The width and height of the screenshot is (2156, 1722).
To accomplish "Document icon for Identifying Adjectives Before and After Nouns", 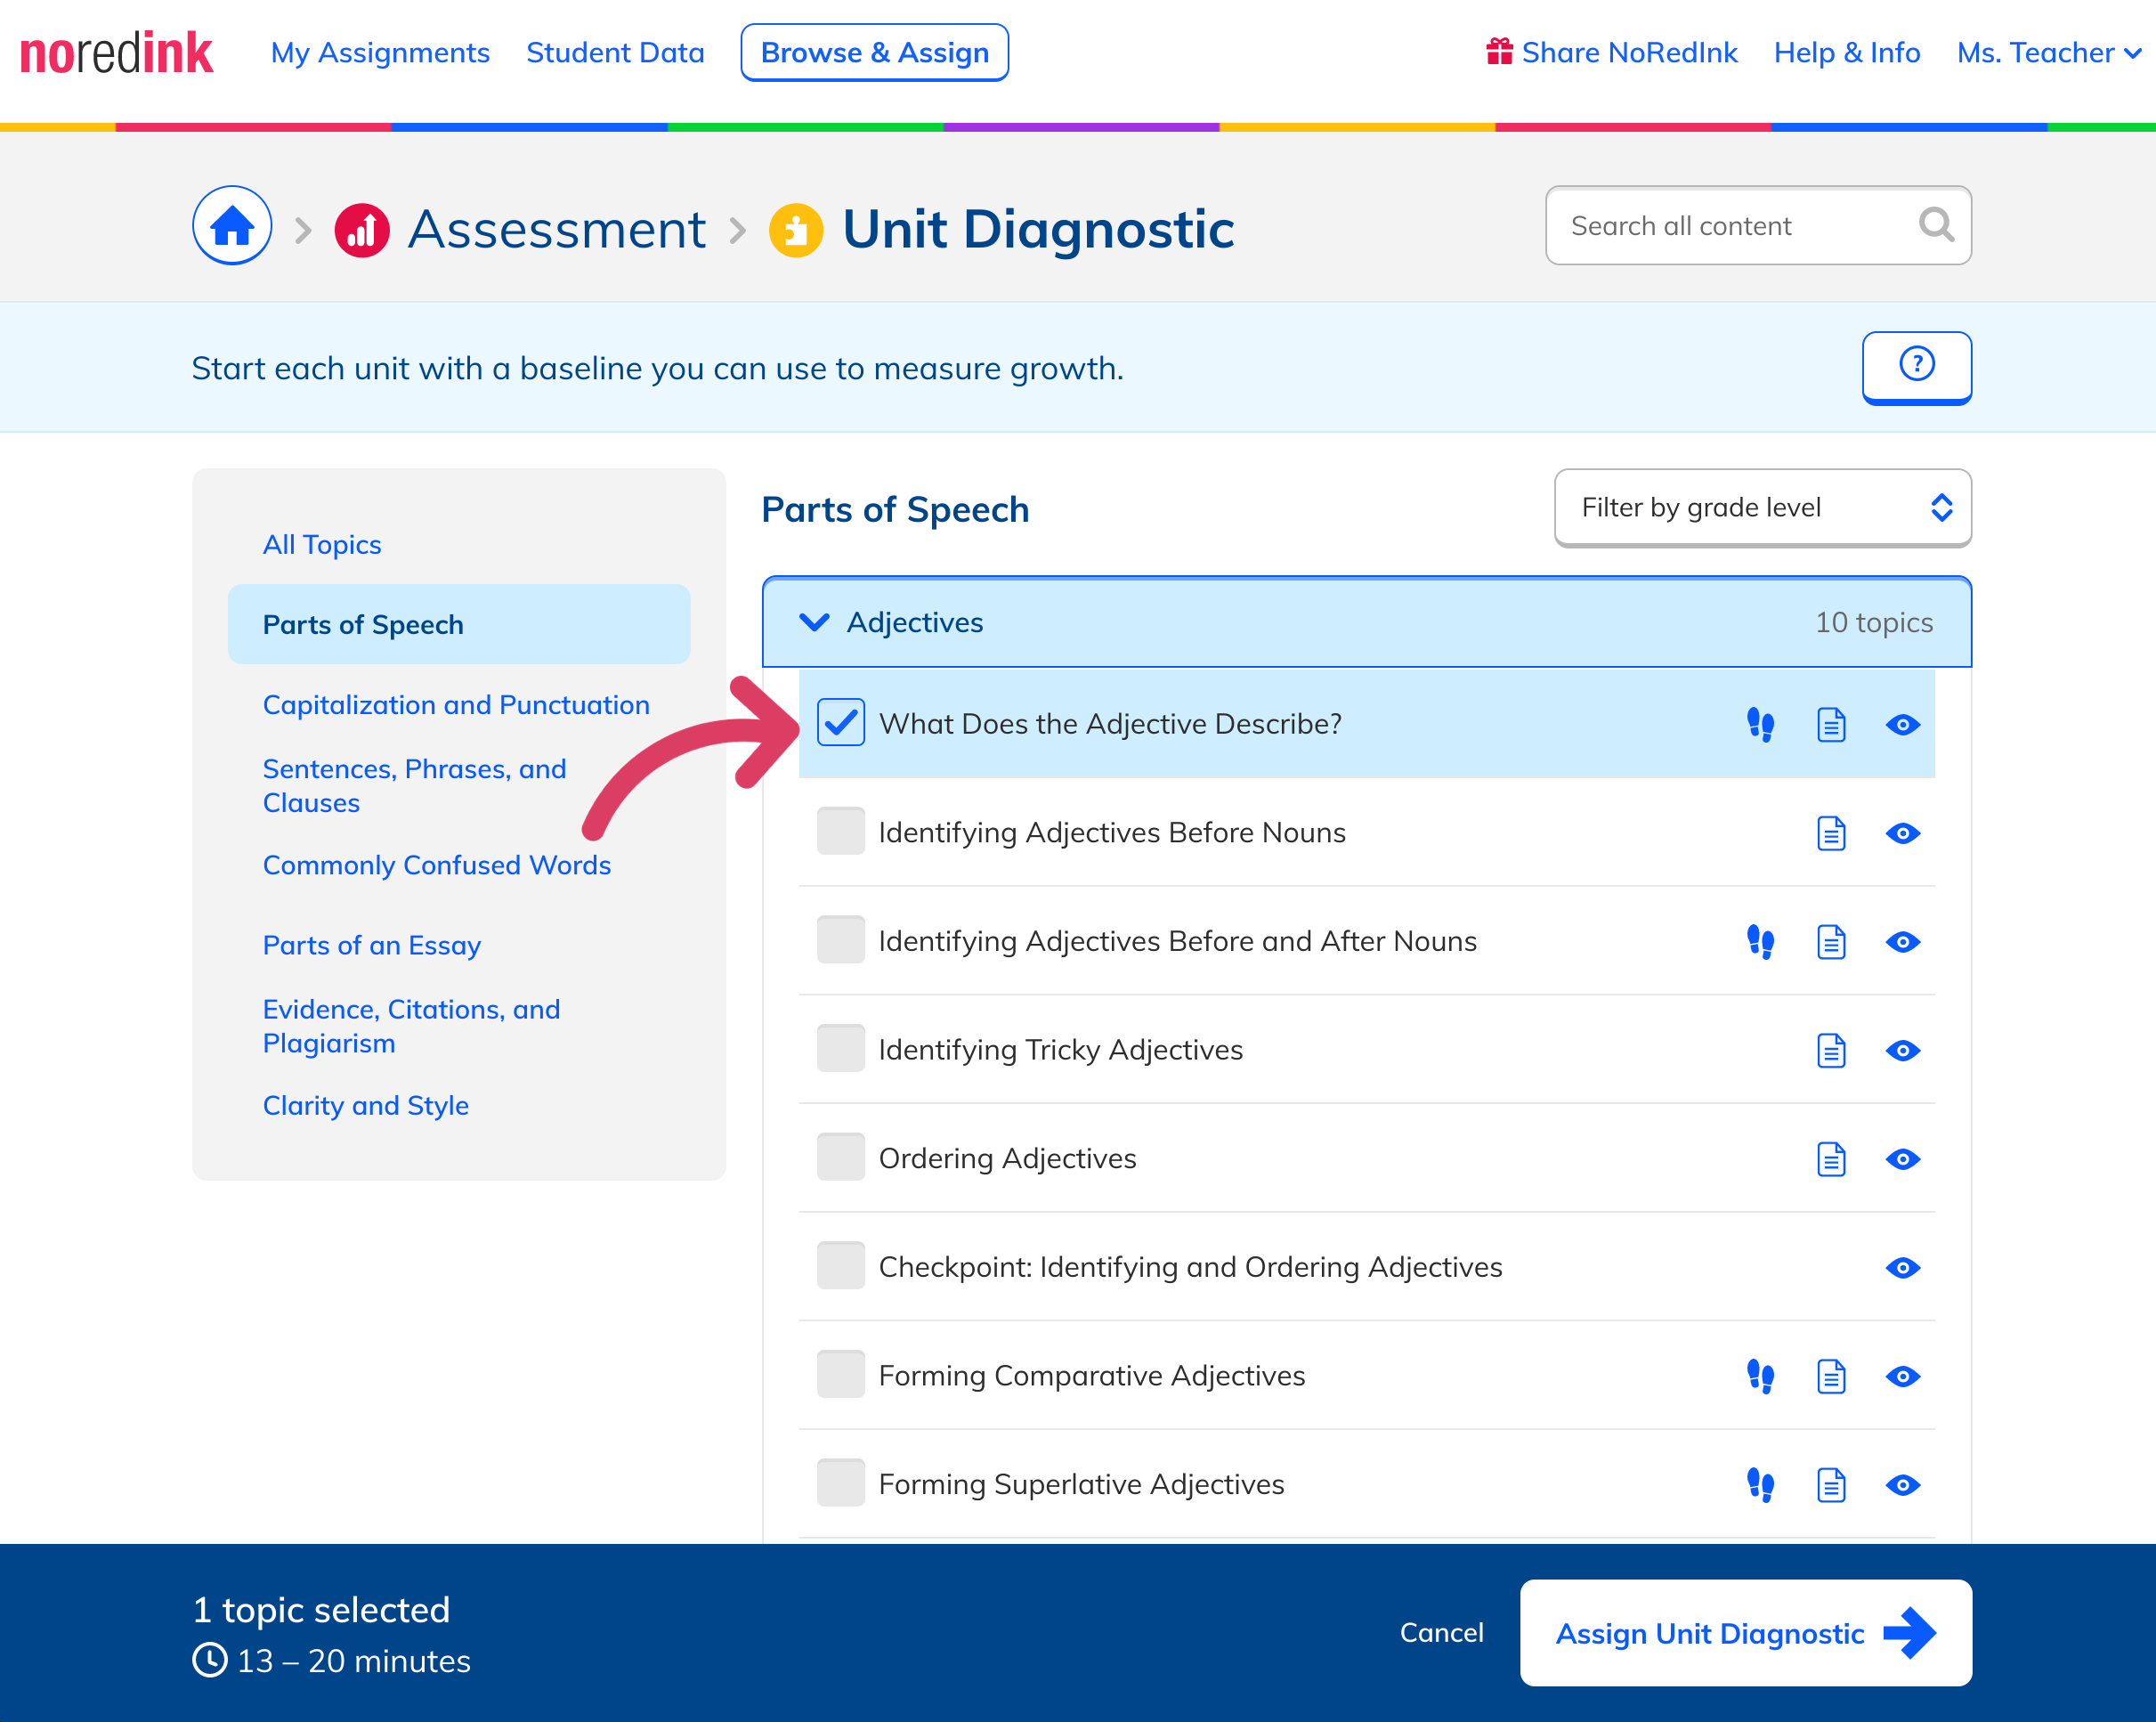I will click(x=1831, y=942).
